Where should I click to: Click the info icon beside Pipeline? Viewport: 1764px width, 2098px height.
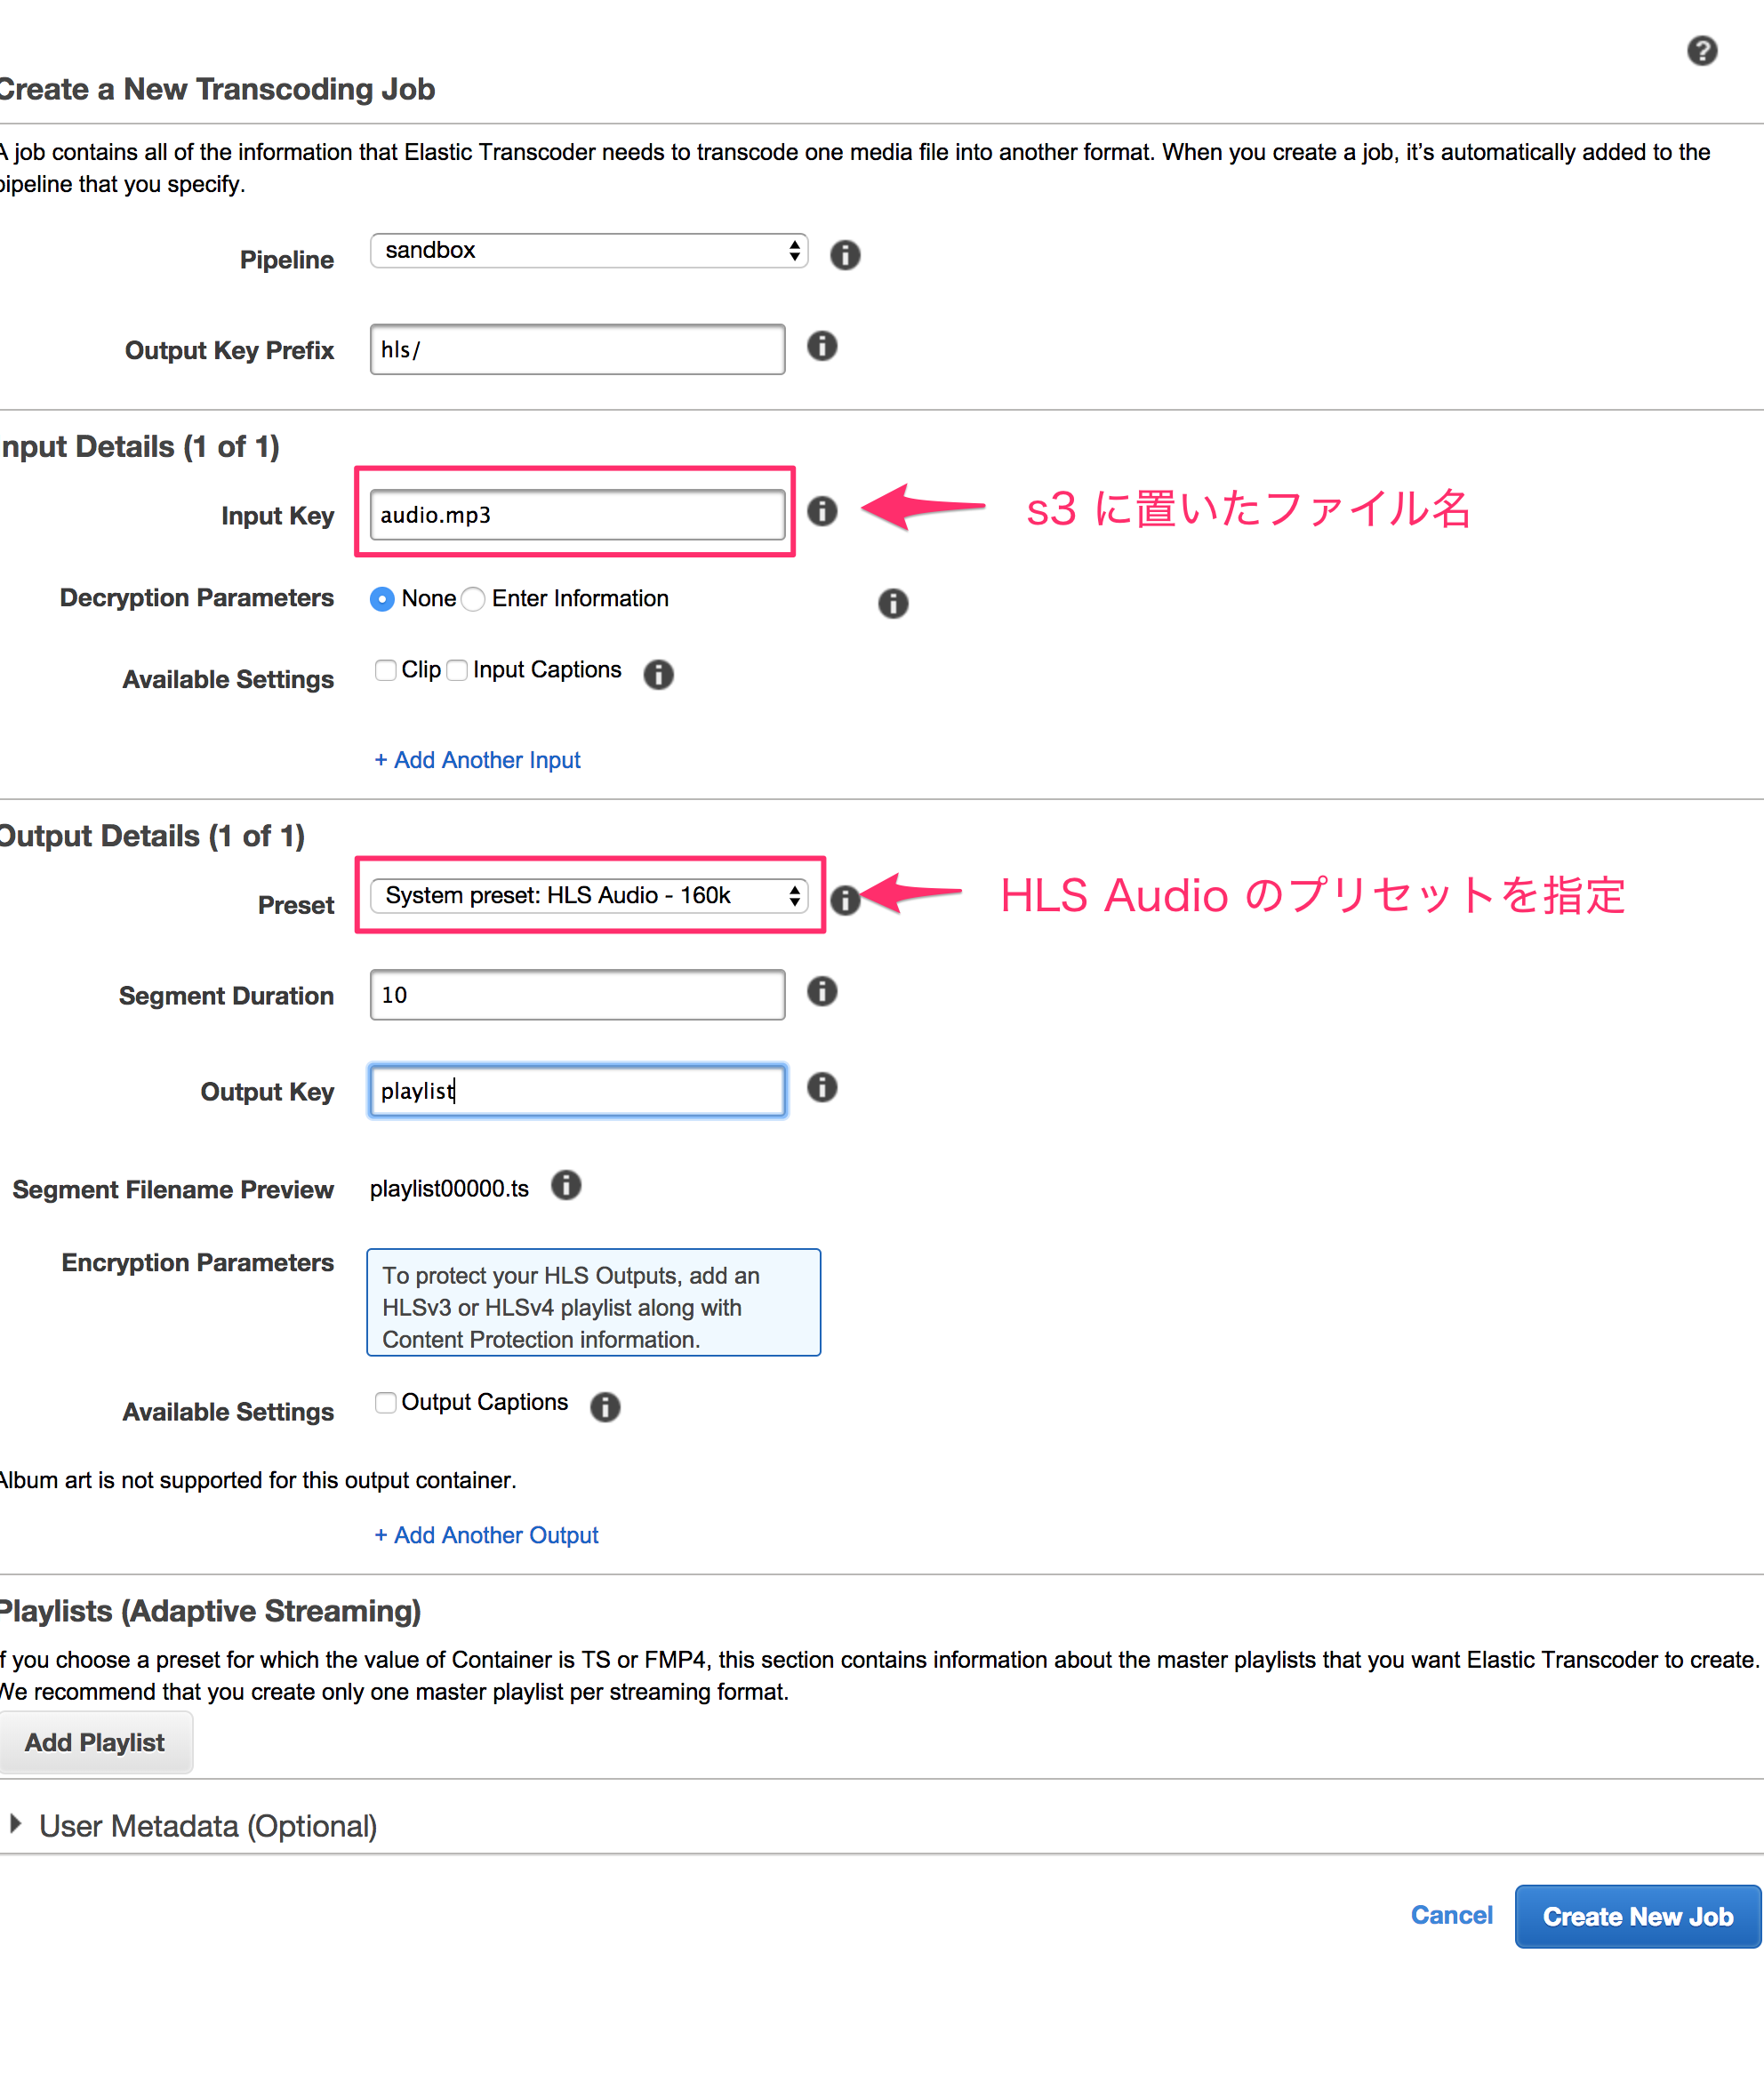[x=845, y=255]
